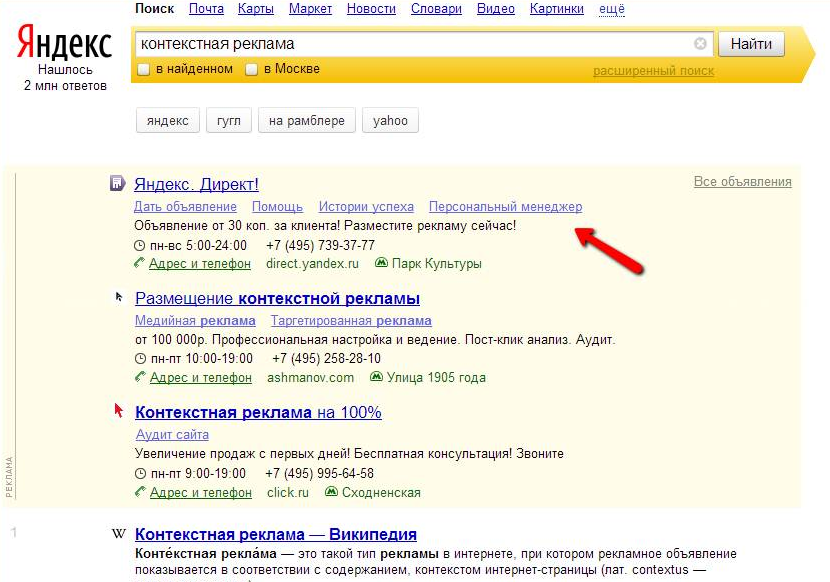Open Карты in the top navigation
Image resolution: width=830 pixels, height=582 pixels.
point(256,9)
